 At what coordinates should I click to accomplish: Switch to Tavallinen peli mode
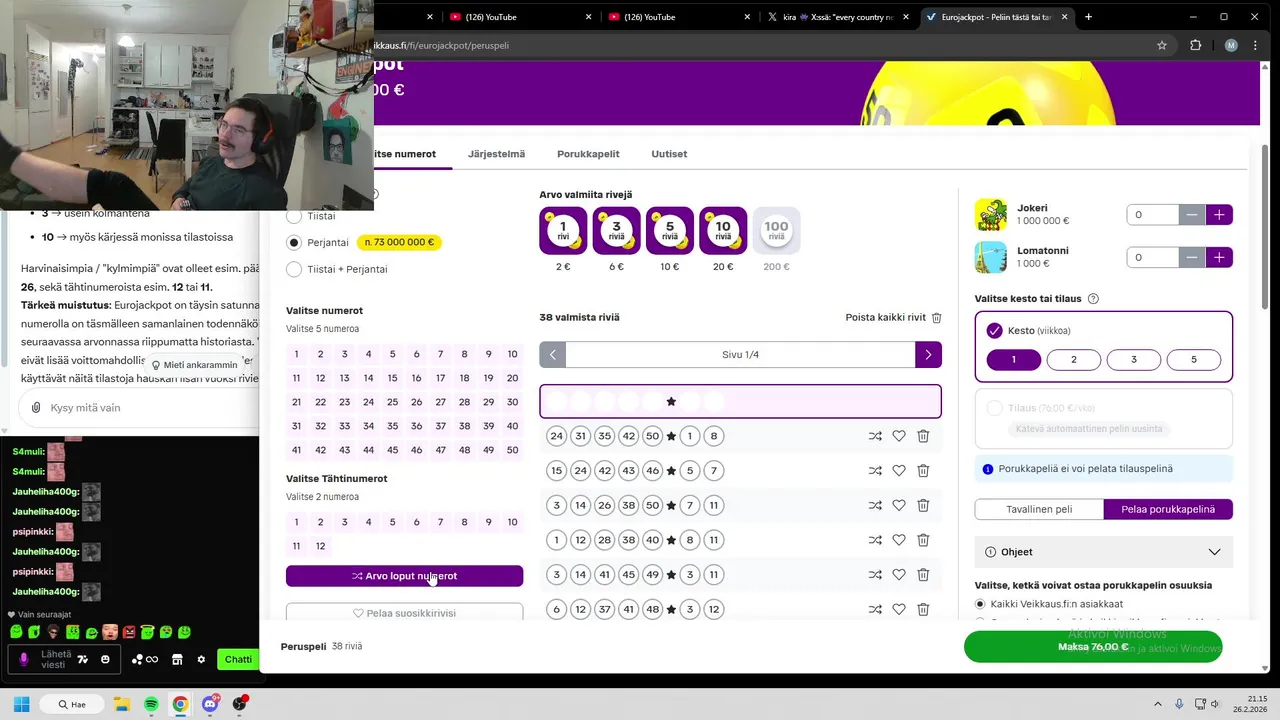click(x=1039, y=509)
